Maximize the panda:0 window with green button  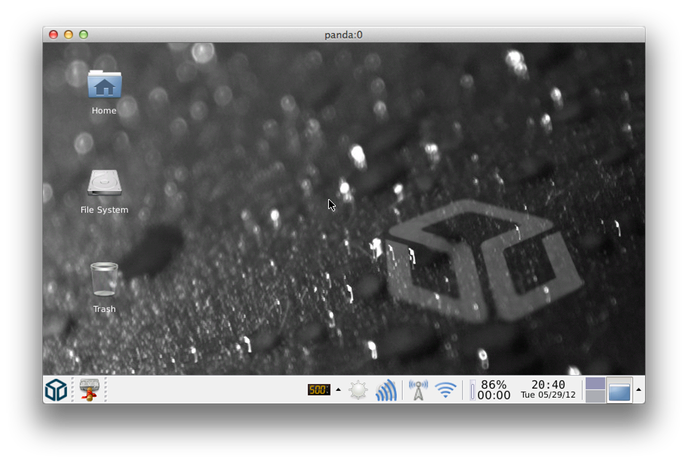pos(83,34)
